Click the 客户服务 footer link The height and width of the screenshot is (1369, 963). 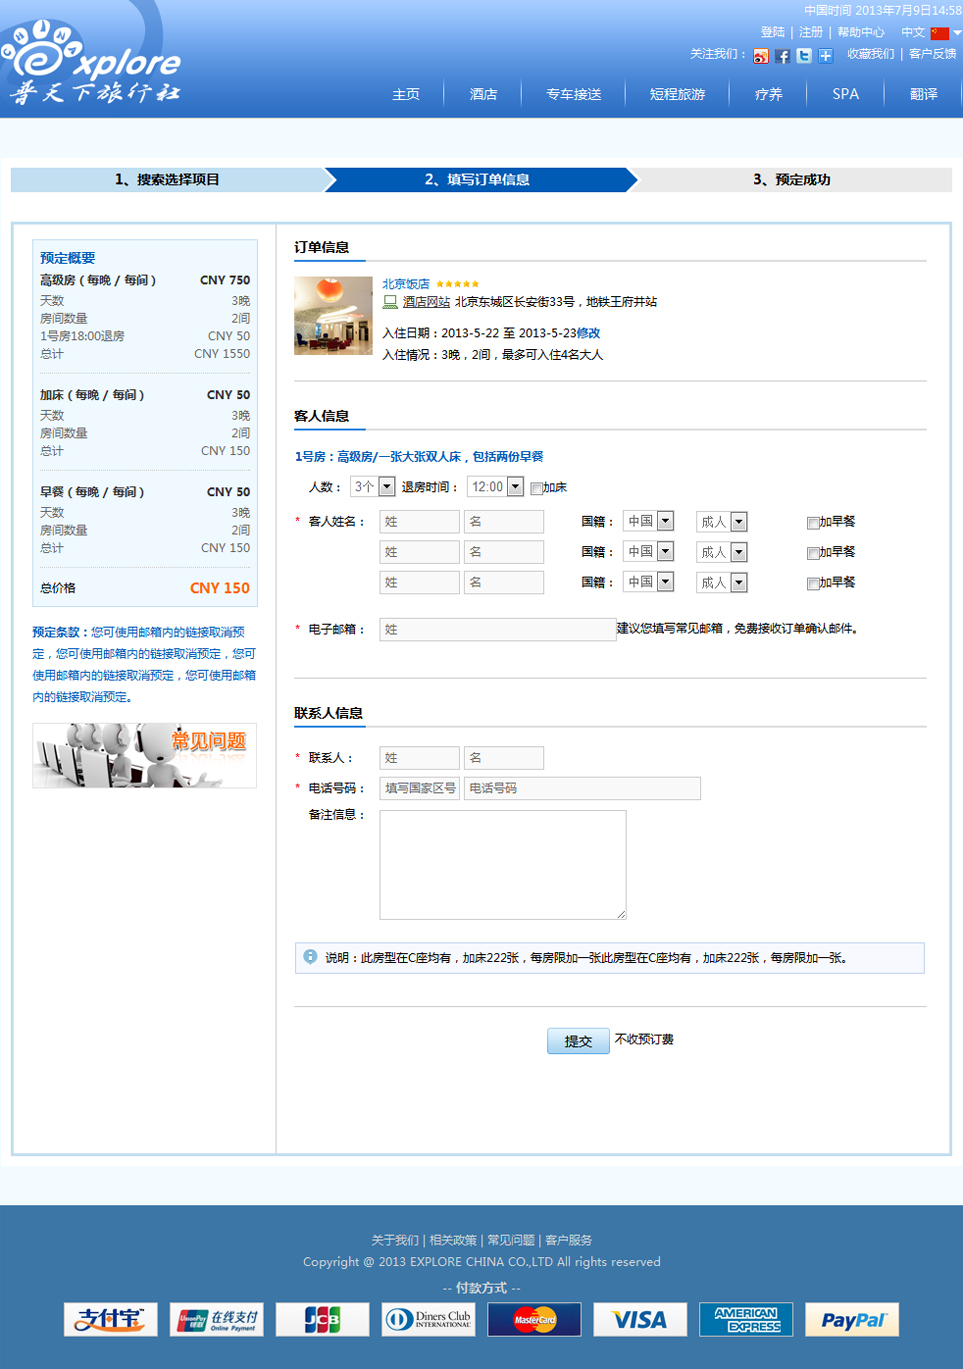[569, 1240]
